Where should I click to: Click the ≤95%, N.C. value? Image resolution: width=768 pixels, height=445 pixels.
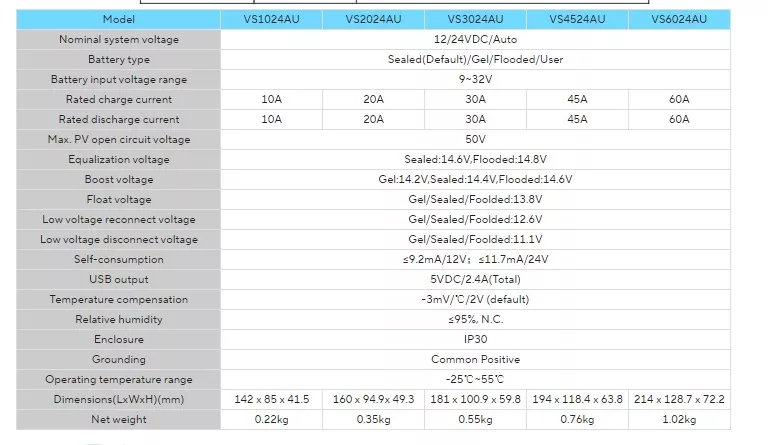pyautogui.click(x=475, y=320)
